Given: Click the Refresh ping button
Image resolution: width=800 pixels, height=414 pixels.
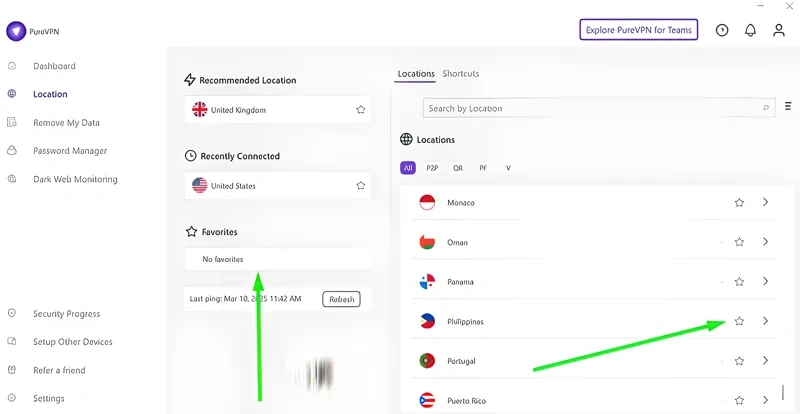Looking at the screenshot, I should click(x=341, y=299).
